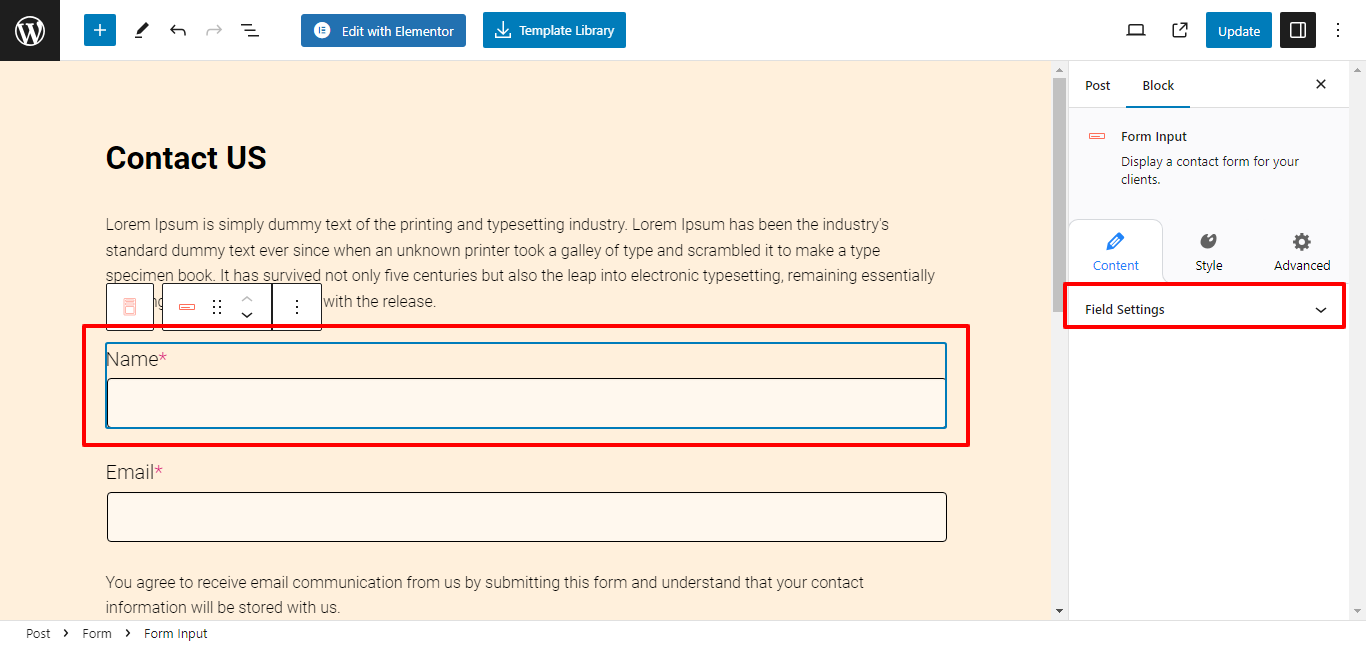Open the block inserter plus button

click(100, 30)
